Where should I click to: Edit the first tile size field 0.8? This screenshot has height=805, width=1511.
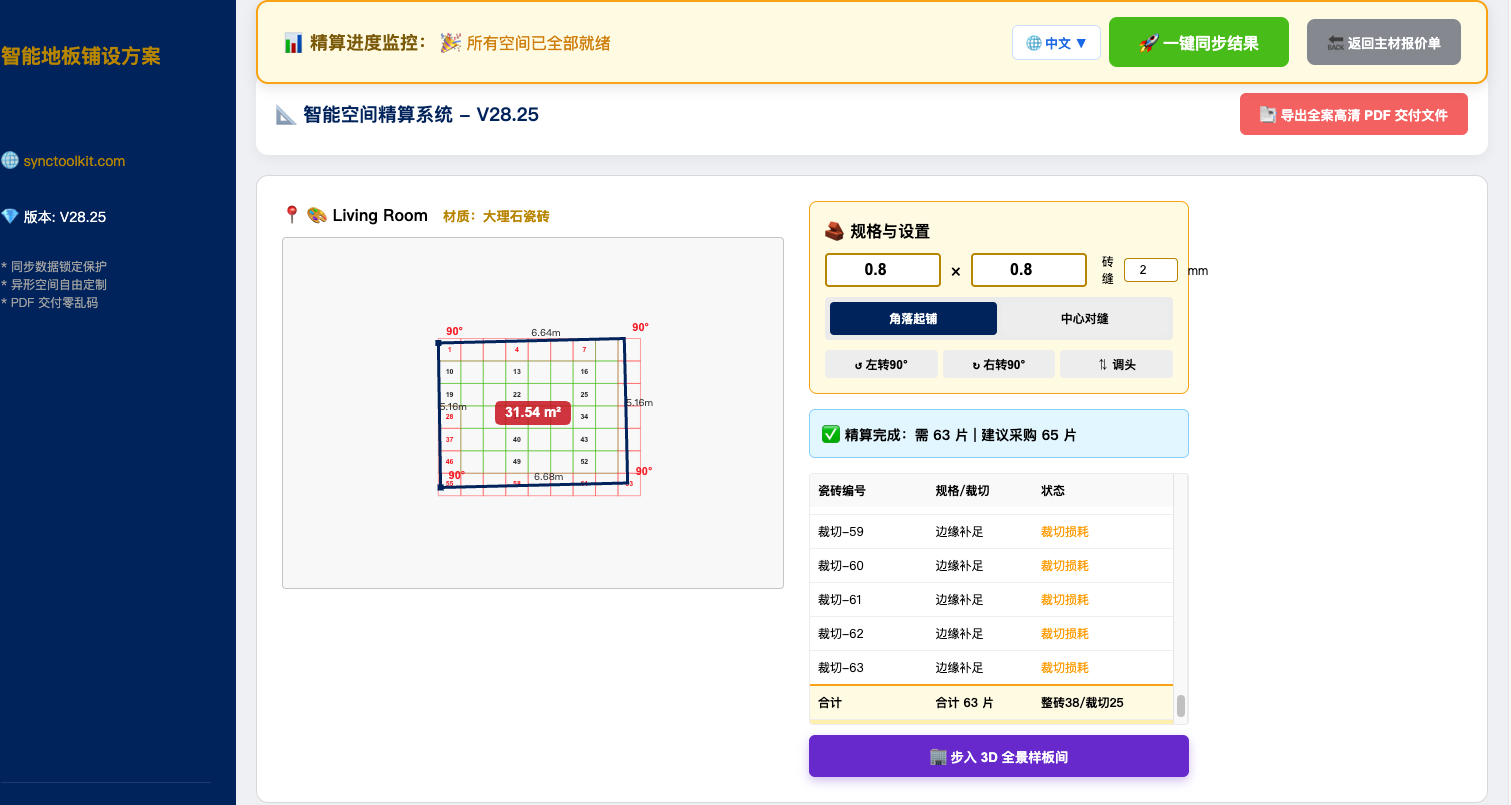click(883, 270)
